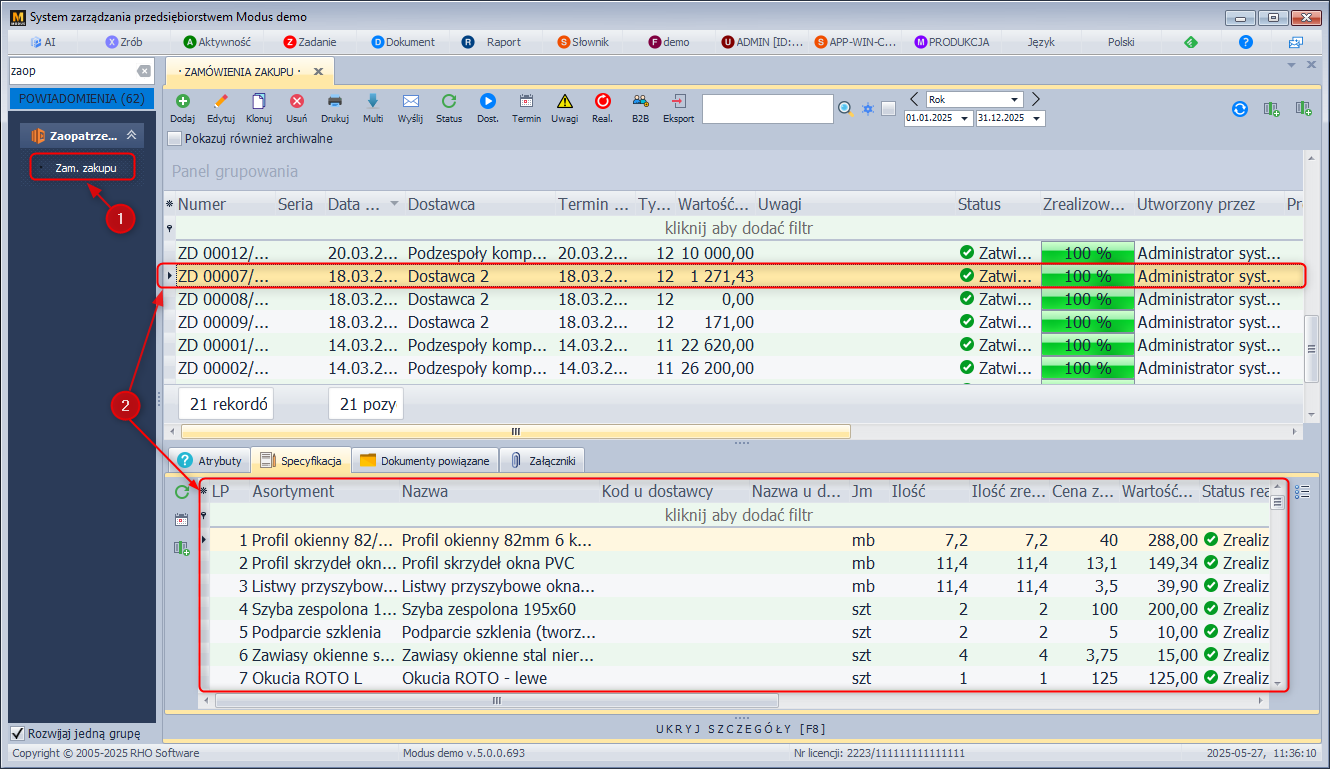Click 'UKRYJ SZCZEGÓŁY [F8]' bar
1330x769 pixels.
741,728
